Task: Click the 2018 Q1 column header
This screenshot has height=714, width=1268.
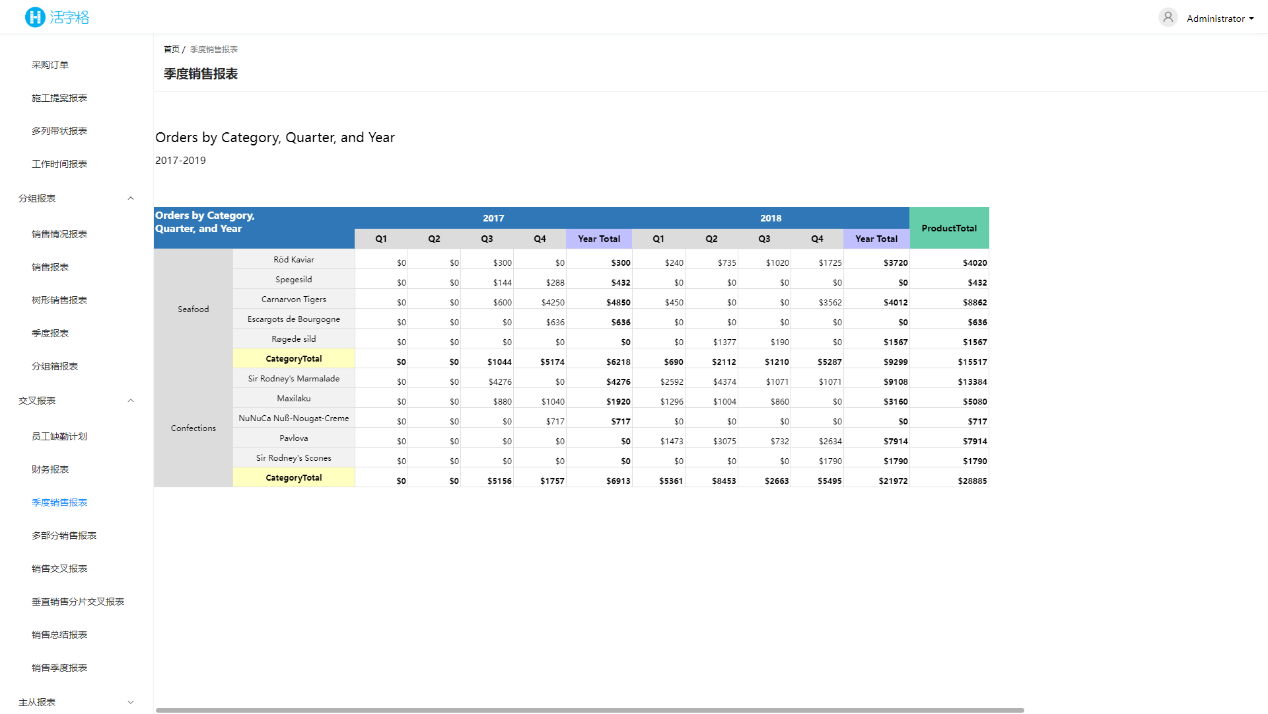Action: click(659, 239)
